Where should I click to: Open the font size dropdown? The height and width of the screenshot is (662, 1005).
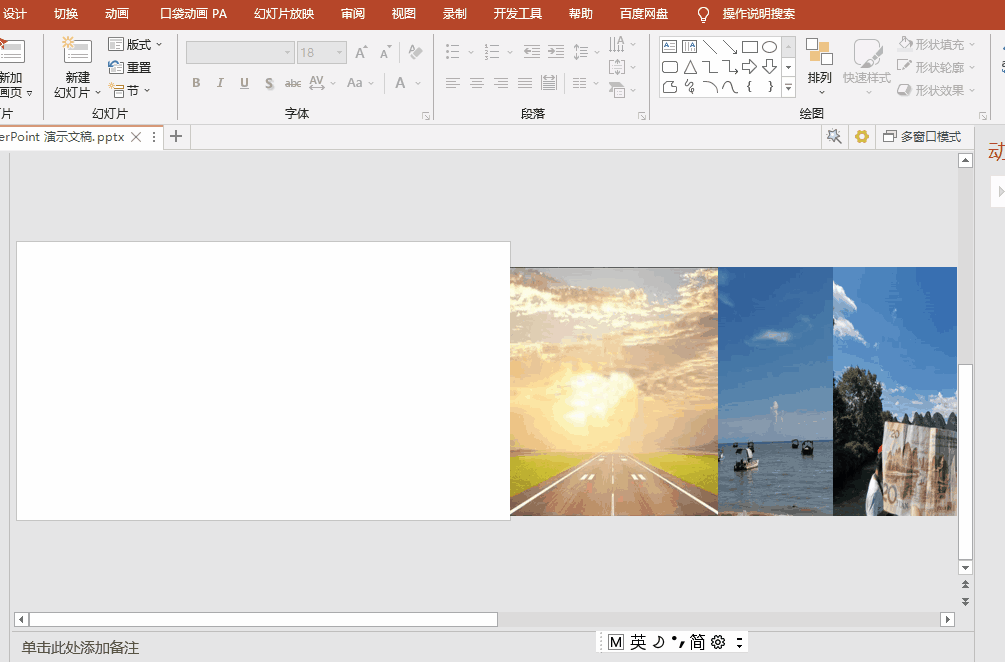(339, 53)
